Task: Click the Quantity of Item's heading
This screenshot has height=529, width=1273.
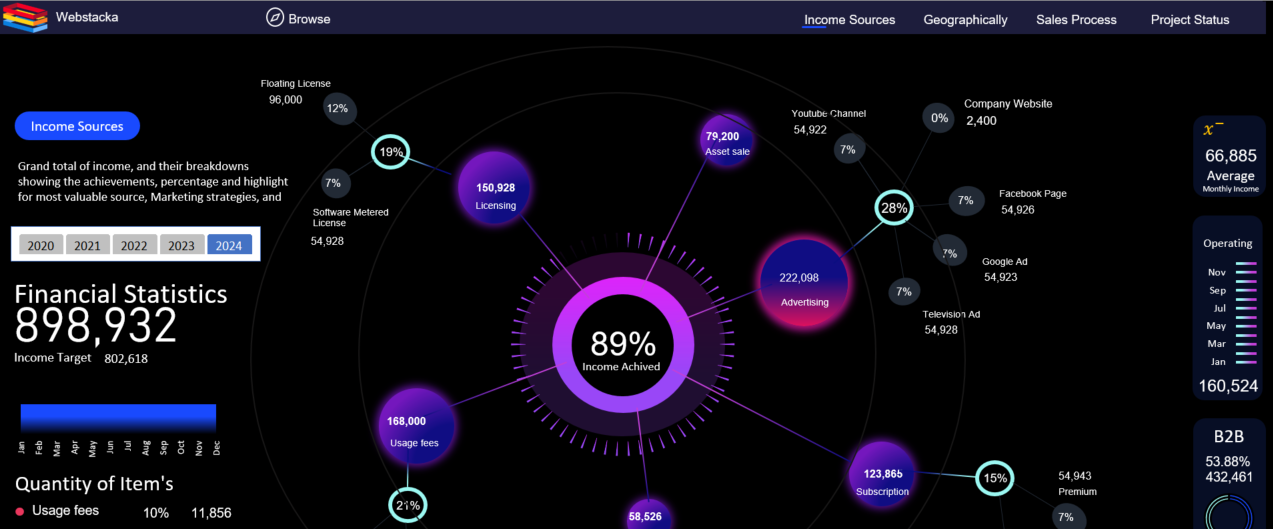Action: click(x=94, y=484)
